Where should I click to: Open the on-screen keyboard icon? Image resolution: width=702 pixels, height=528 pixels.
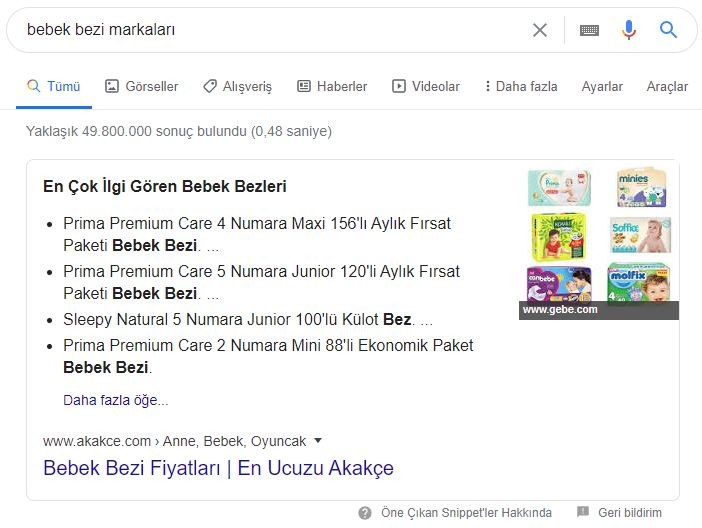(589, 30)
